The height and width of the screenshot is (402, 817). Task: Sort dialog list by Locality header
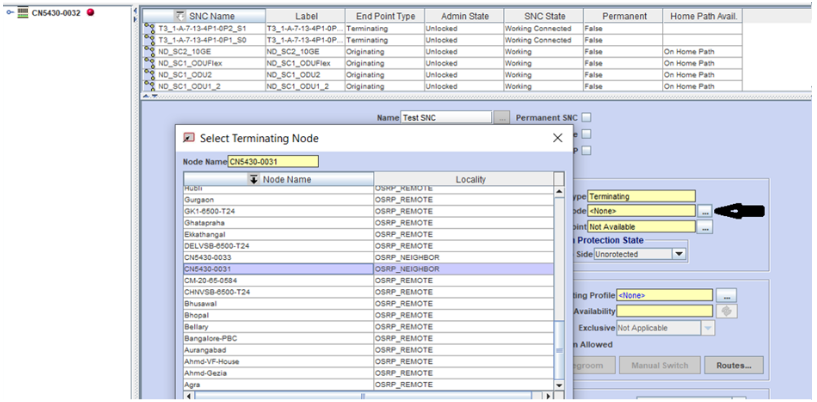pyautogui.click(x=464, y=179)
